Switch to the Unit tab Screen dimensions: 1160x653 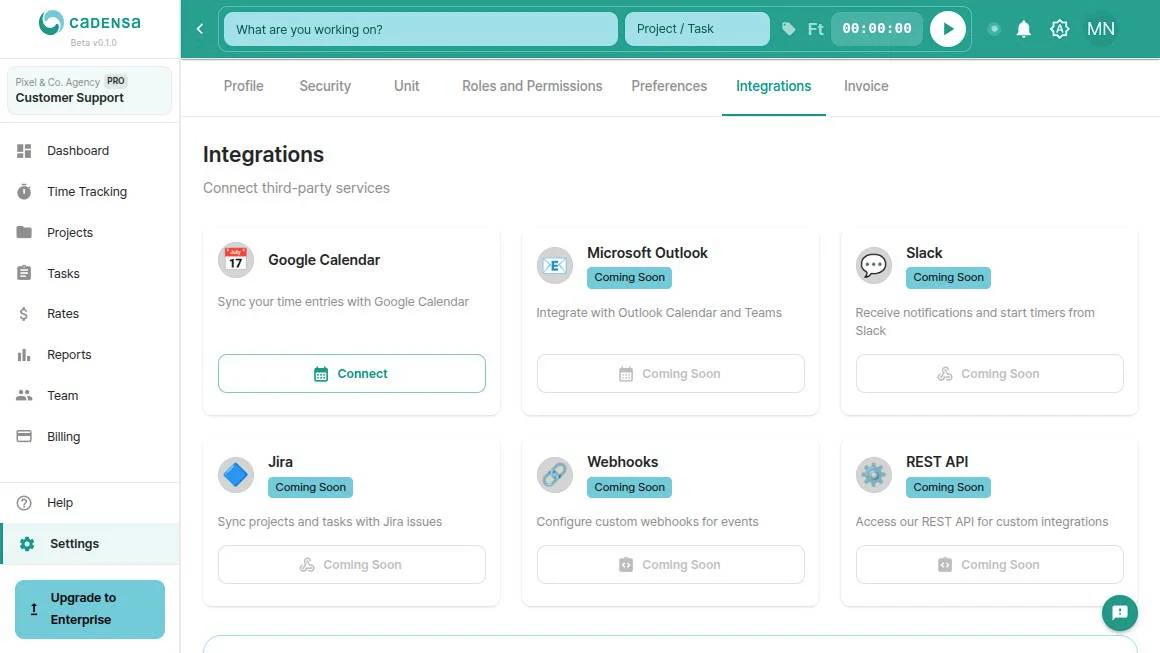406,87
